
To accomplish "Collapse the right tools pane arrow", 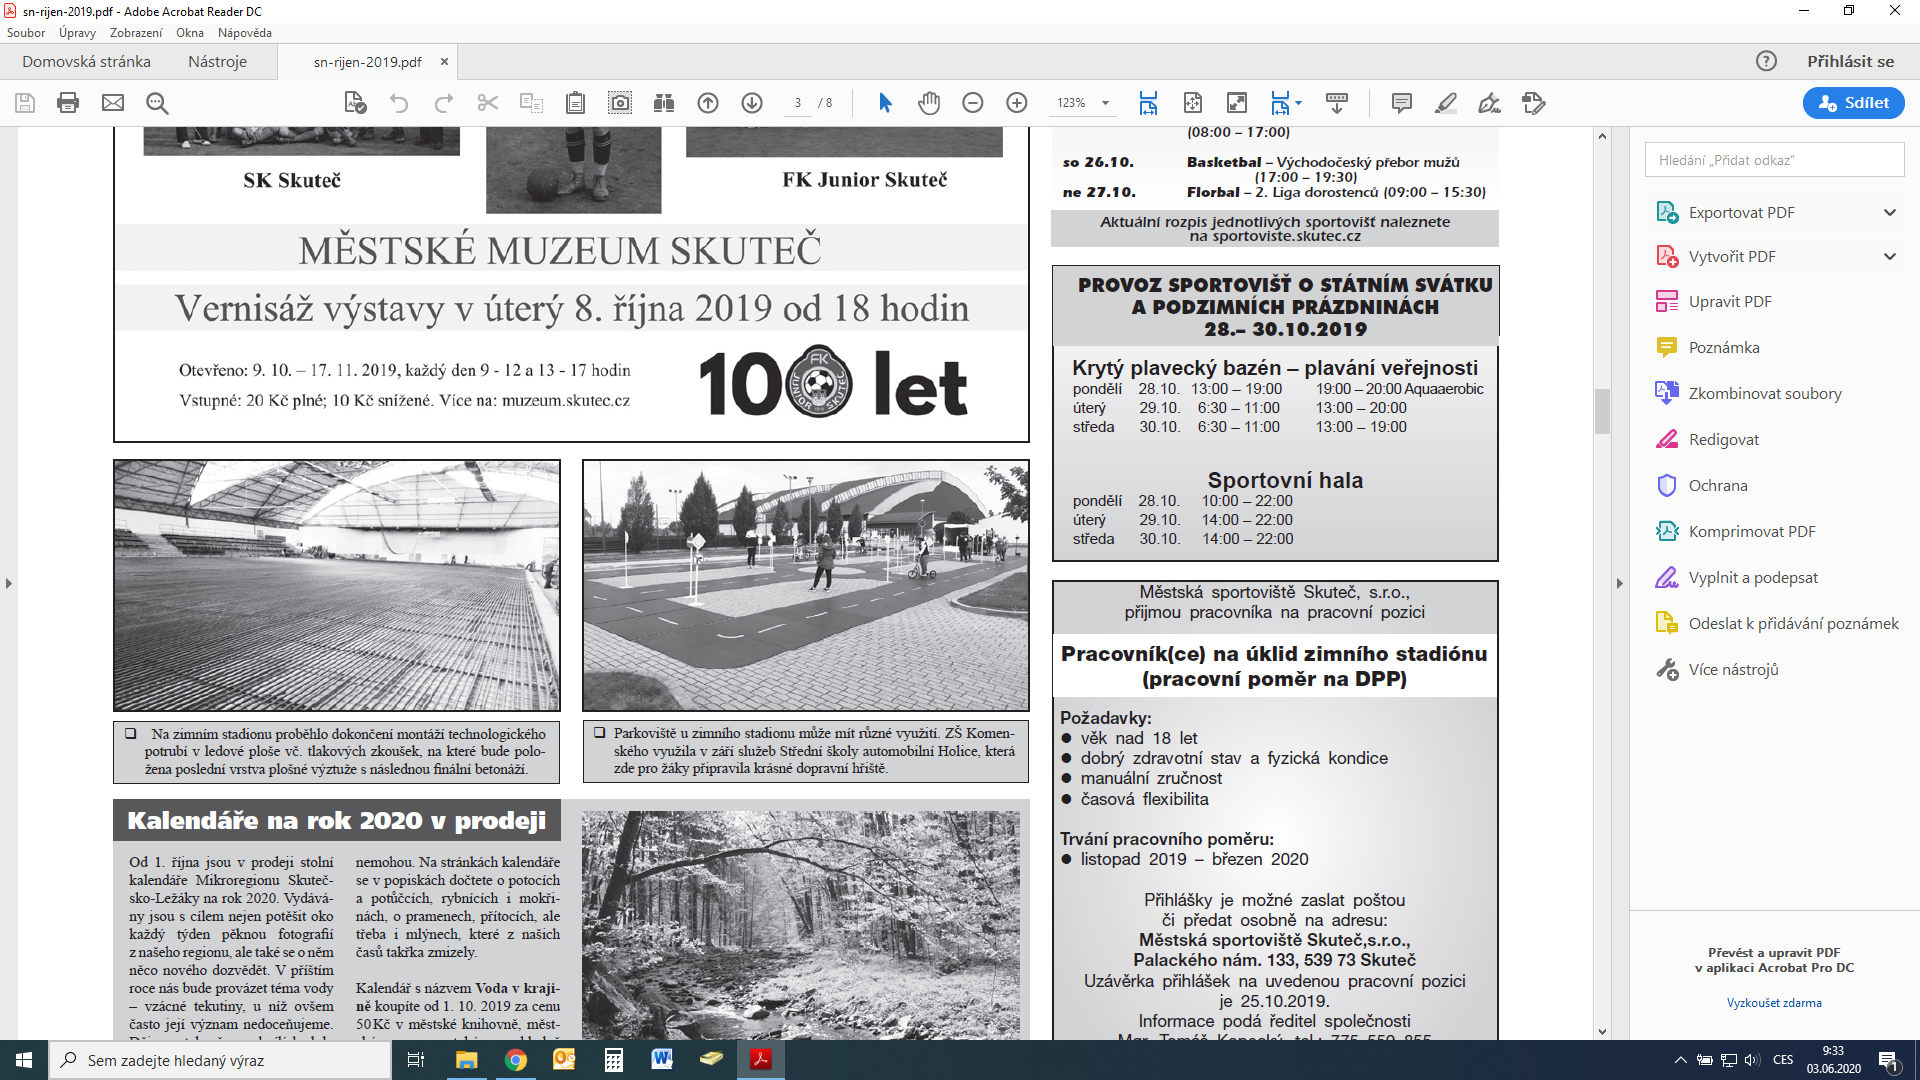I will pyautogui.click(x=1620, y=583).
